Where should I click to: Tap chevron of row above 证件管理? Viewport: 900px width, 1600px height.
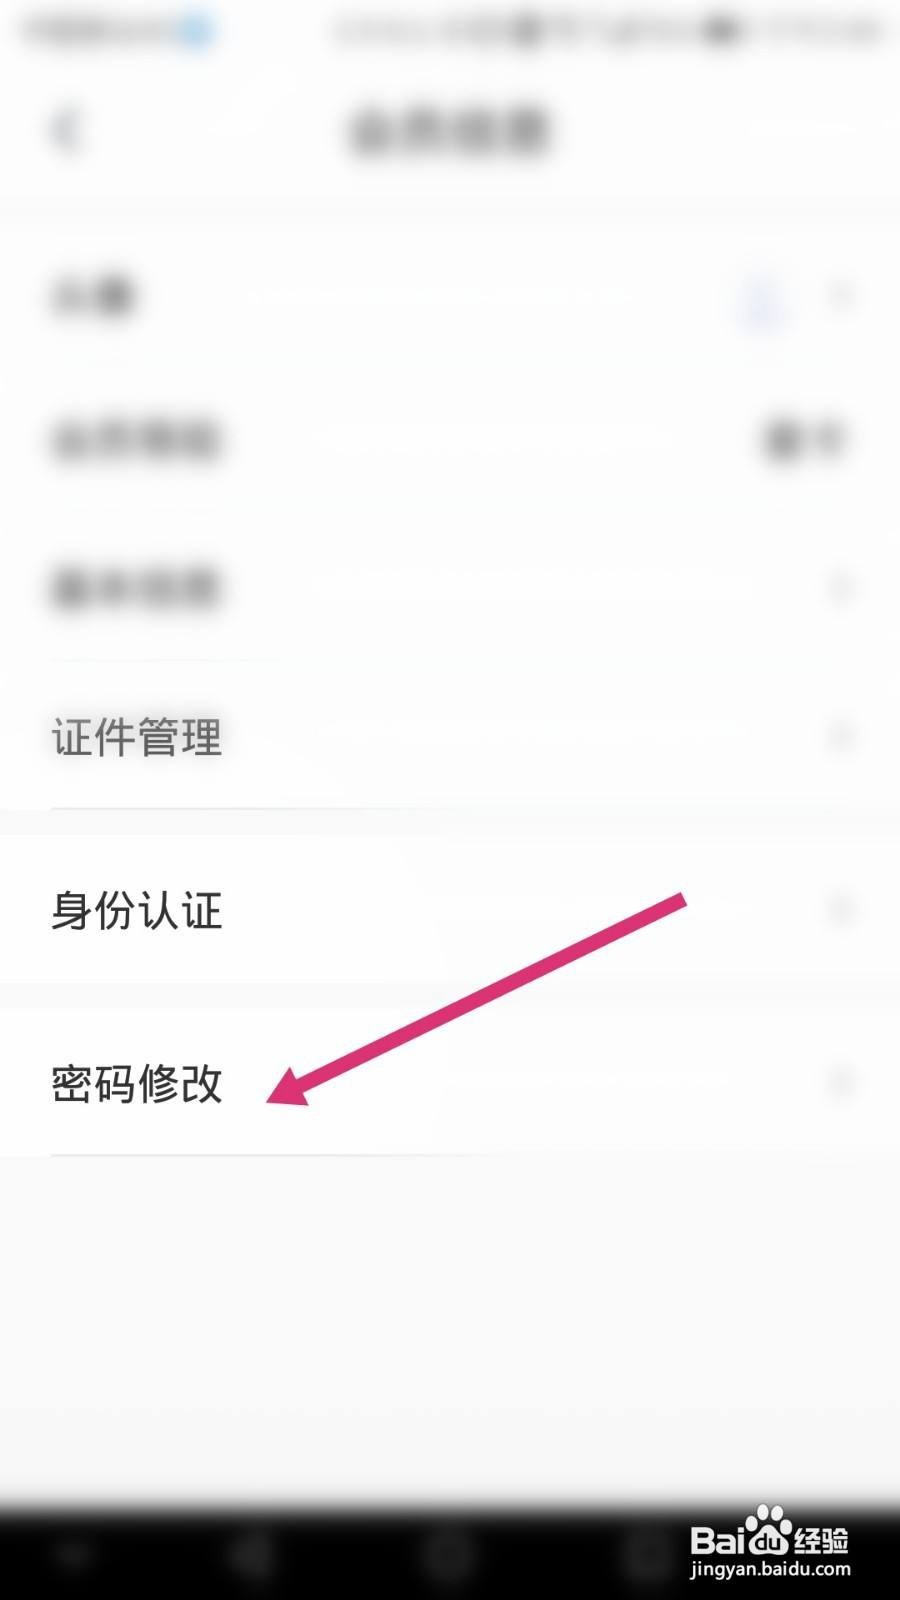(x=842, y=588)
